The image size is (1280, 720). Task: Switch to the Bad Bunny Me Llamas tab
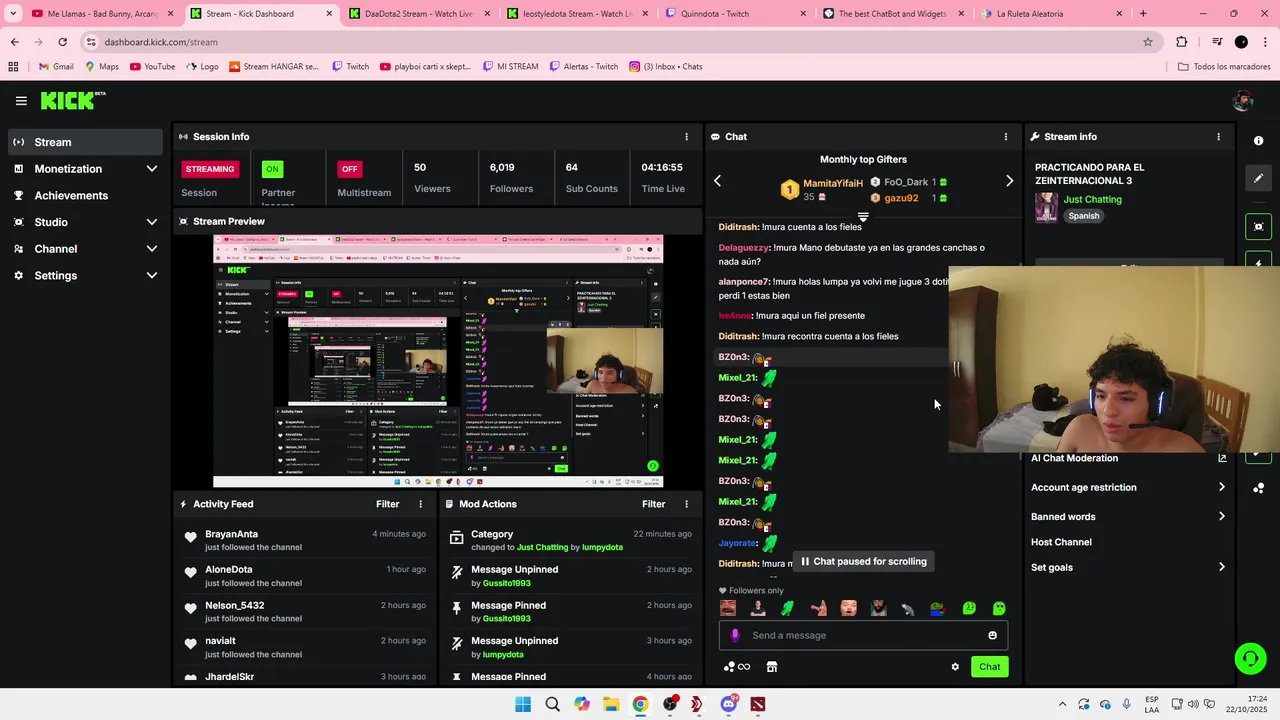(x=103, y=14)
